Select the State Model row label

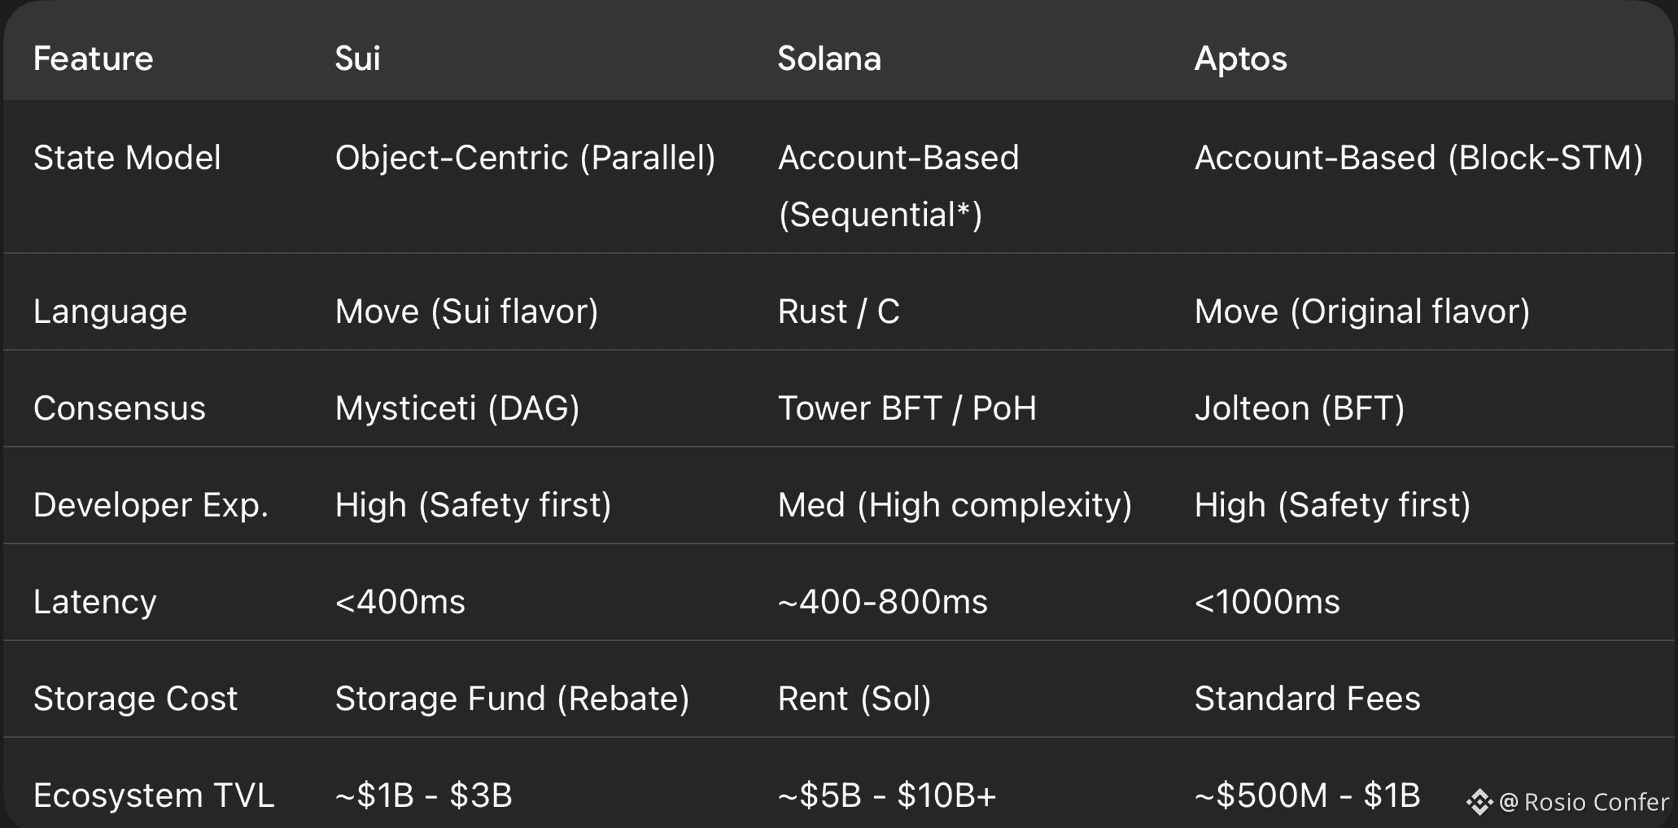[127, 158]
